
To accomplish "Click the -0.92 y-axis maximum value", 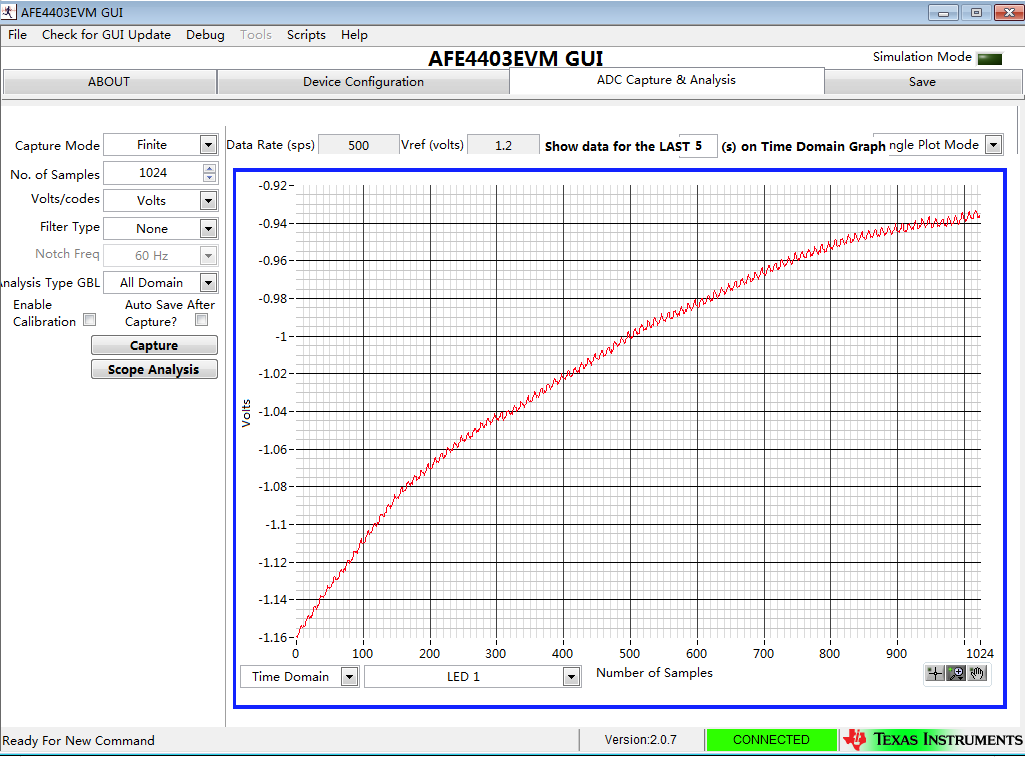I will [273, 186].
